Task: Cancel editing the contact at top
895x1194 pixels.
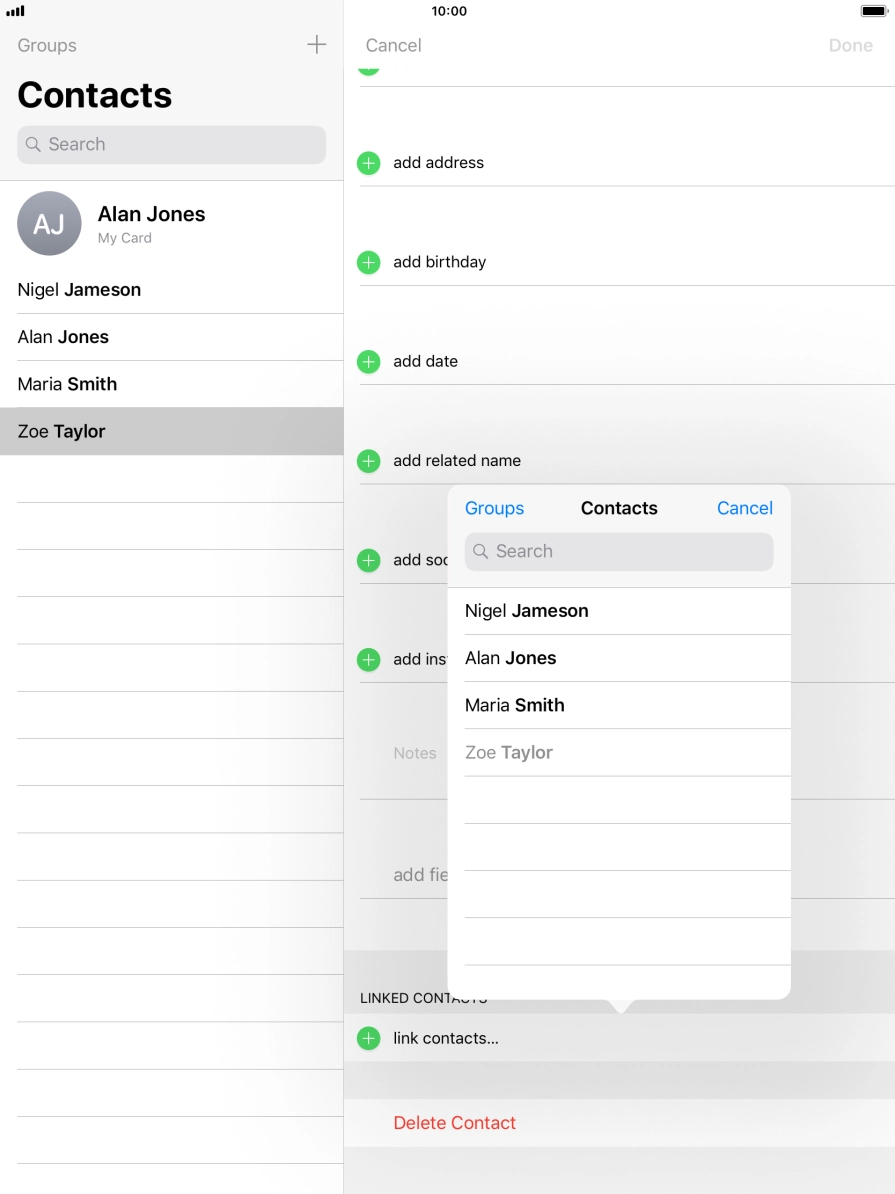Action: (x=393, y=45)
